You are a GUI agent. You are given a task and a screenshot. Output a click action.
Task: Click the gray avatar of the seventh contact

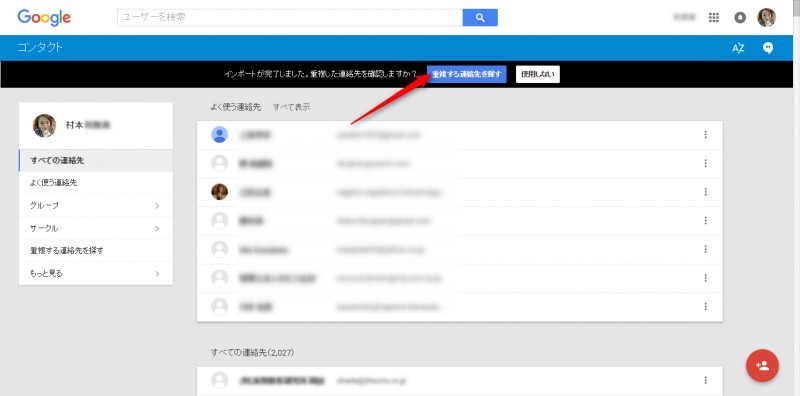point(219,306)
